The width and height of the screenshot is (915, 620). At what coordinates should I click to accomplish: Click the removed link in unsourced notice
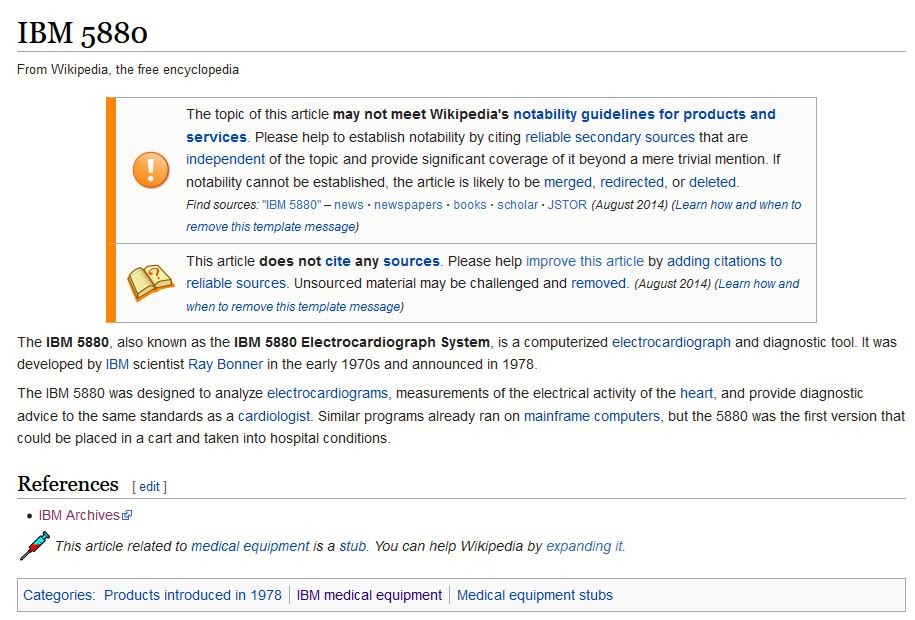point(598,283)
